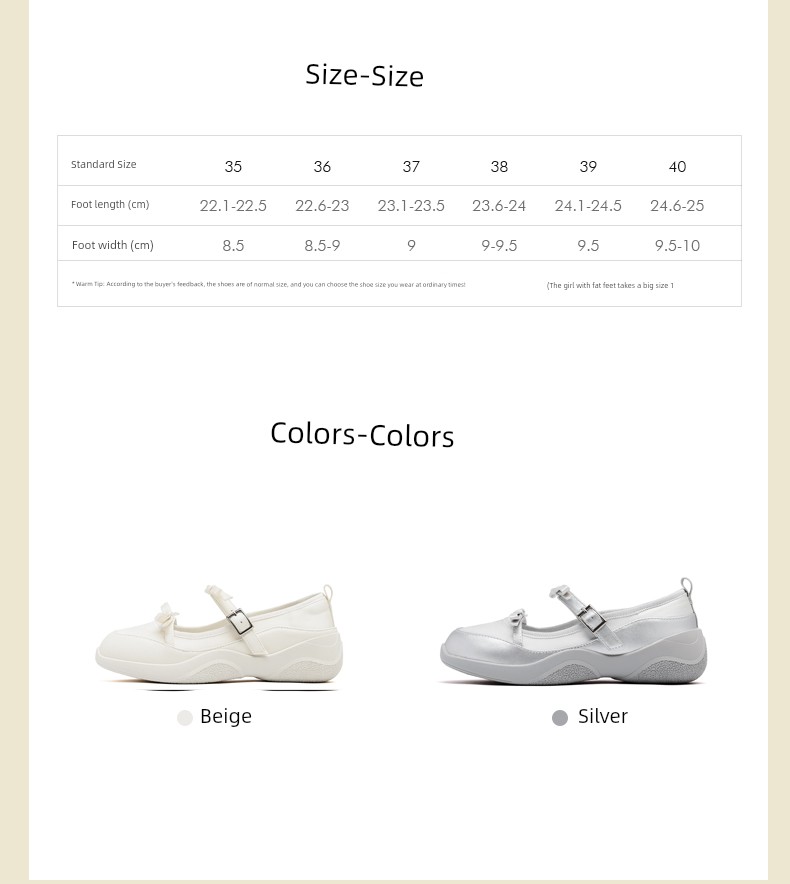Click size 37 in the size table
The height and width of the screenshot is (884, 790).
411,167
